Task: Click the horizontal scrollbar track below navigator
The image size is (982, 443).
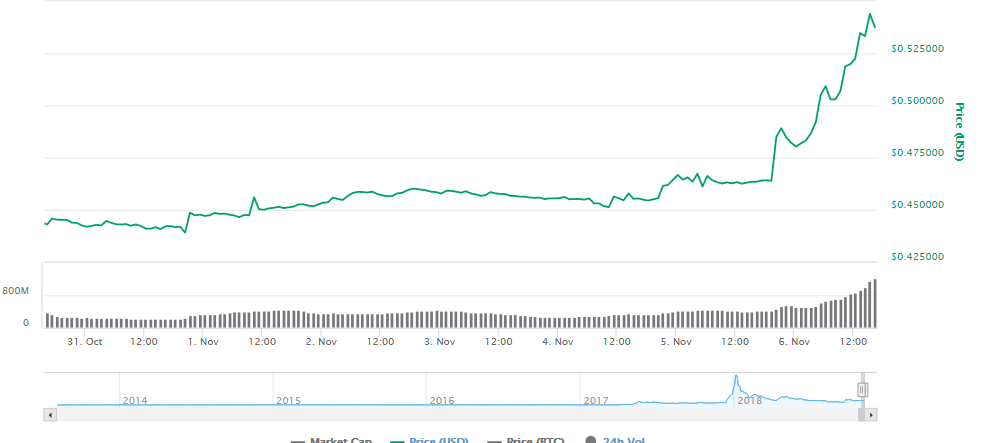Action: [450, 414]
